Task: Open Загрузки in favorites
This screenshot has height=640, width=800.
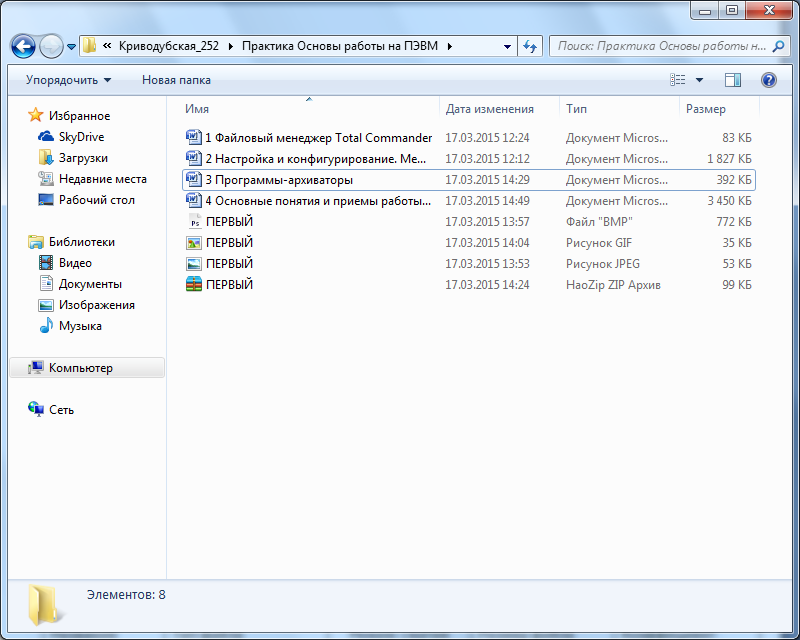Action: point(83,158)
